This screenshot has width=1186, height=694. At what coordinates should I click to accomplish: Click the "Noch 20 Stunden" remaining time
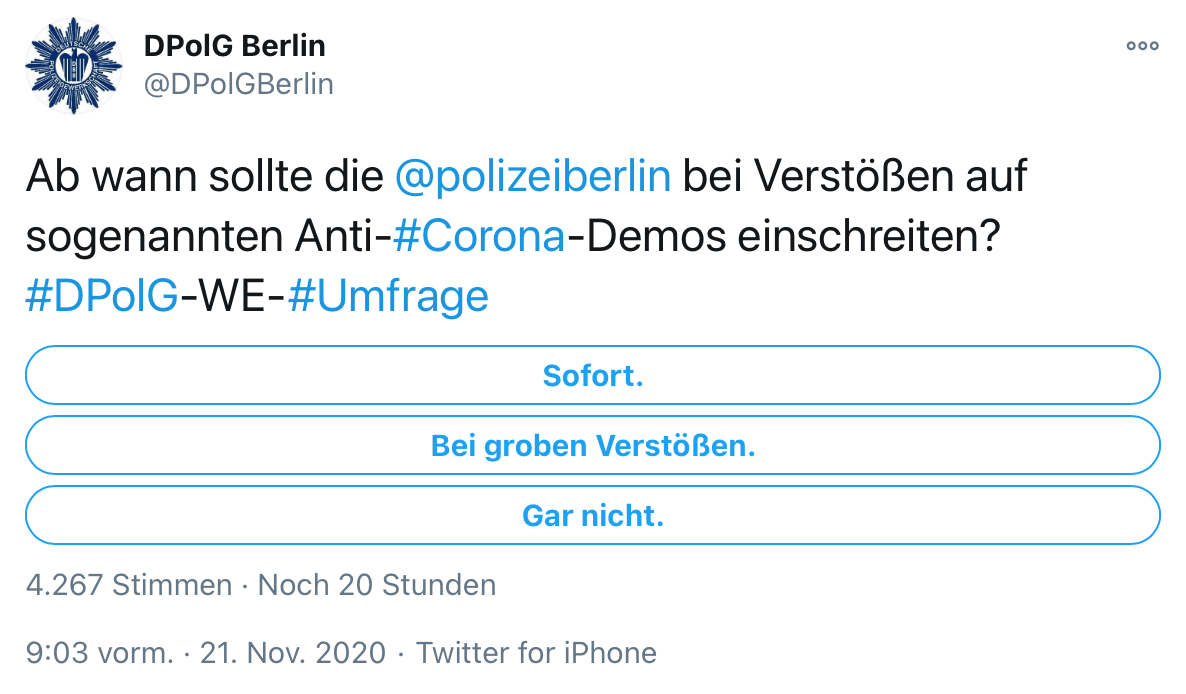[x=377, y=585]
